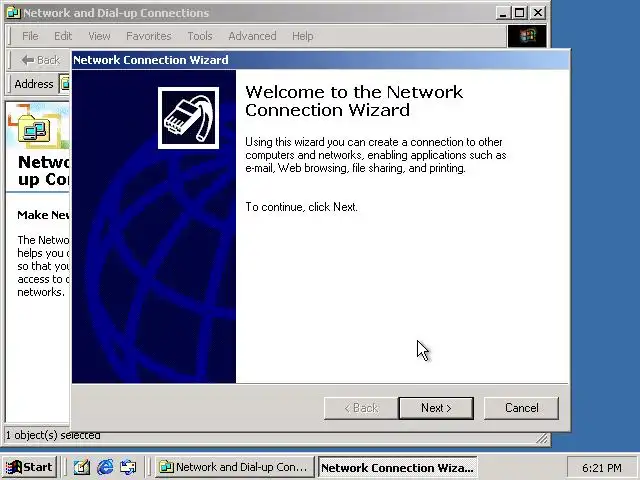
Task: Click the disabled Back wizard button
Action: (361, 408)
